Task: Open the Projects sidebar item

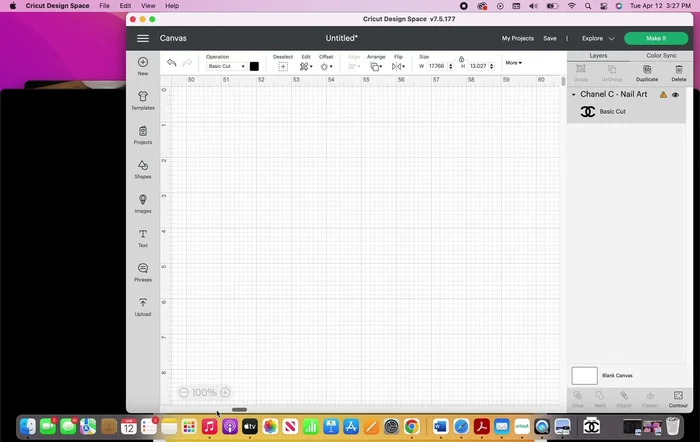Action: click(143, 134)
